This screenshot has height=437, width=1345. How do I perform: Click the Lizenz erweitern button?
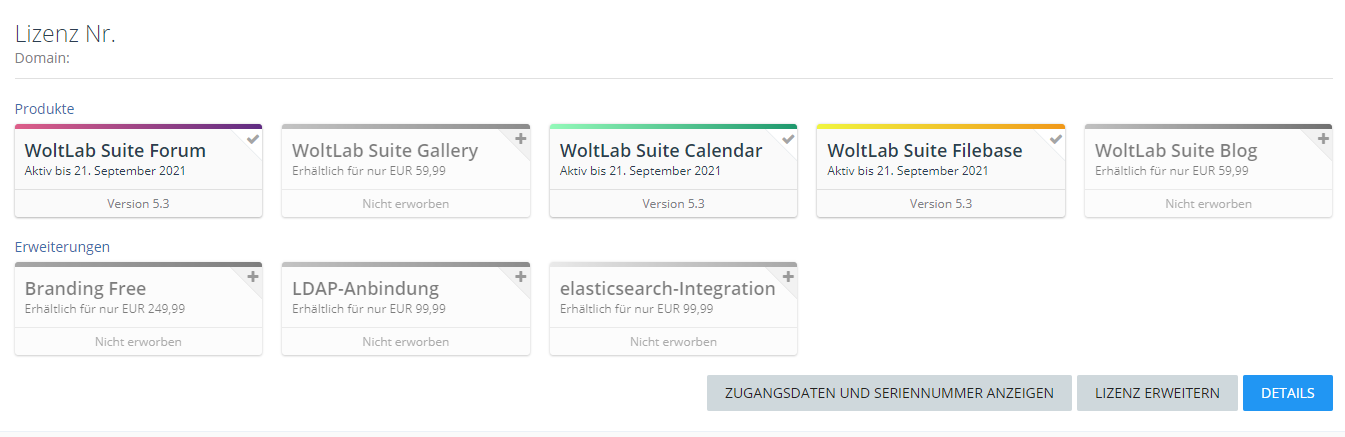1157,393
